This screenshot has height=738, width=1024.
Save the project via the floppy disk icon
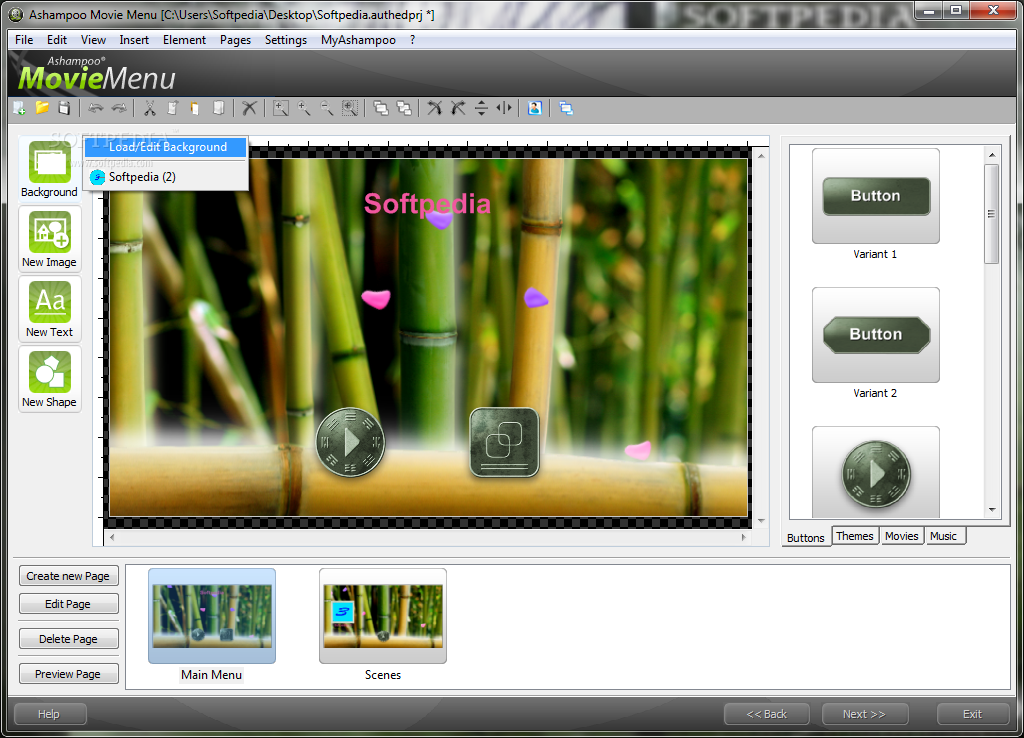click(64, 108)
